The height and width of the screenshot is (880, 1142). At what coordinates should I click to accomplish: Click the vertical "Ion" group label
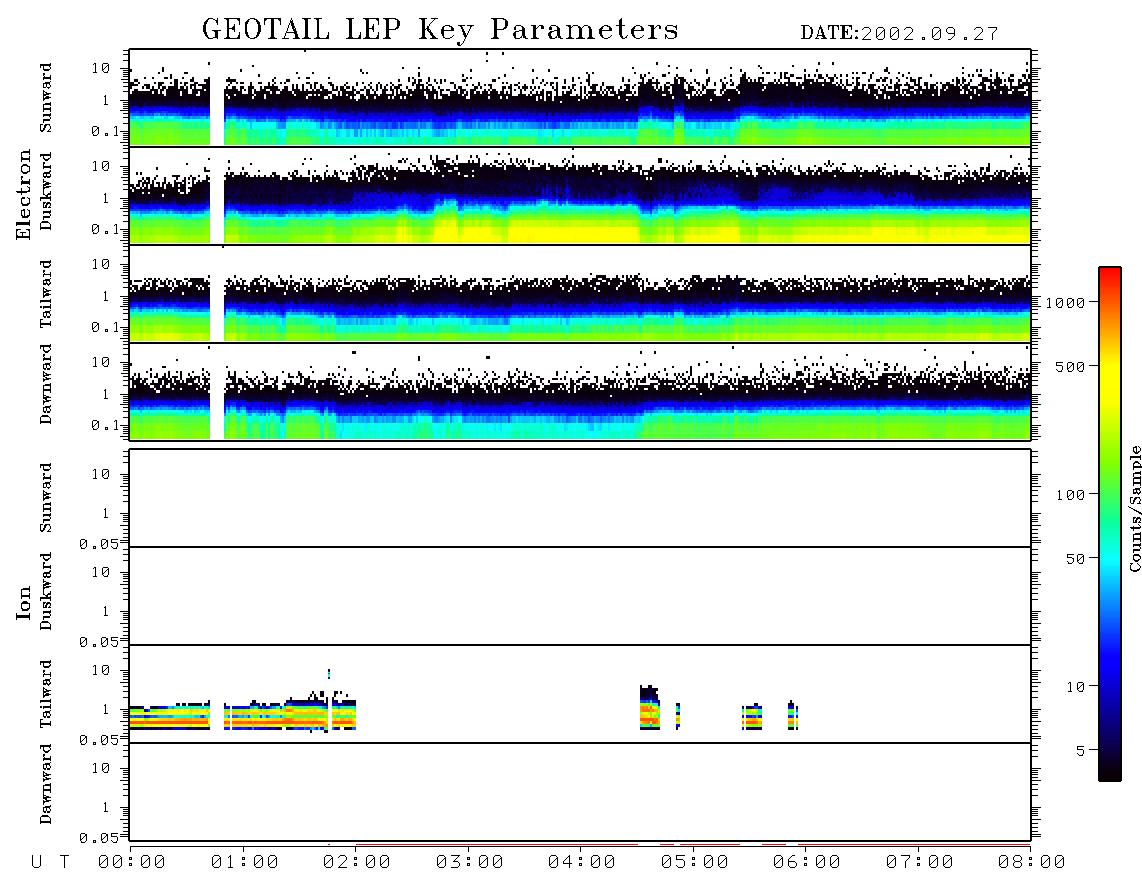[x=23, y=602]
